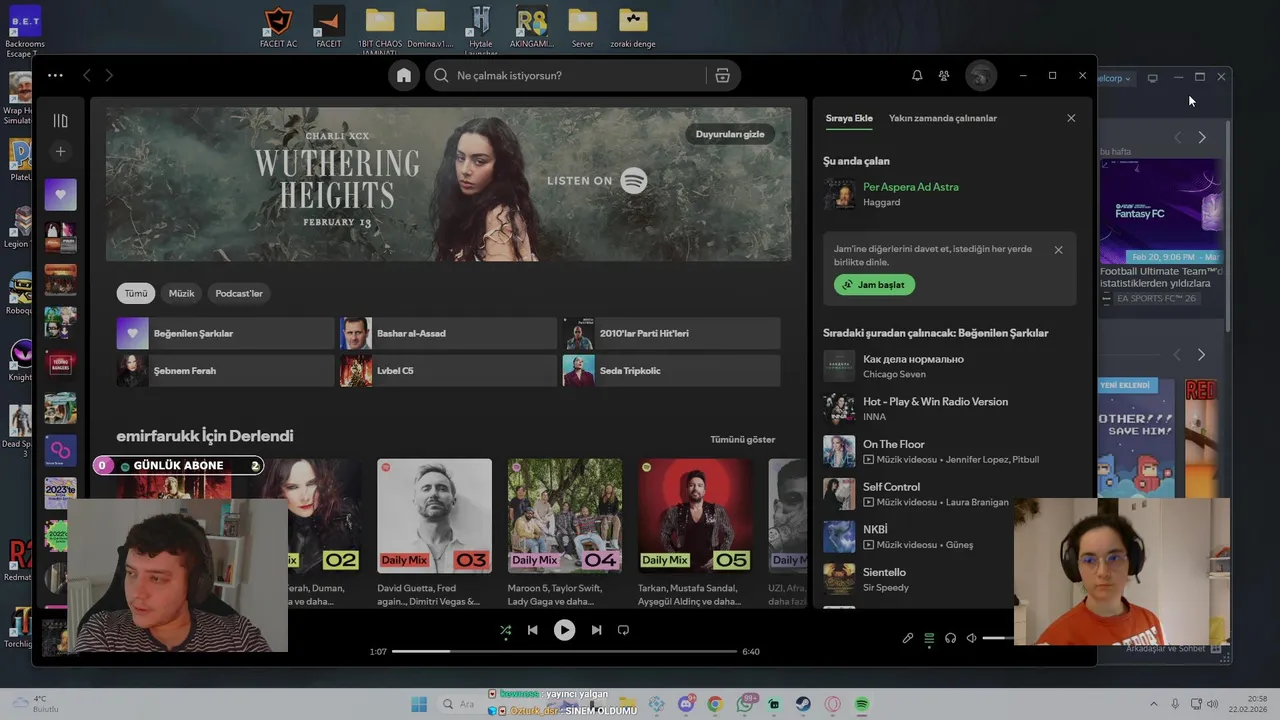
Task: Open now playing 'Per Aspera Ad Astra'
Action: (x=911, y=187)
